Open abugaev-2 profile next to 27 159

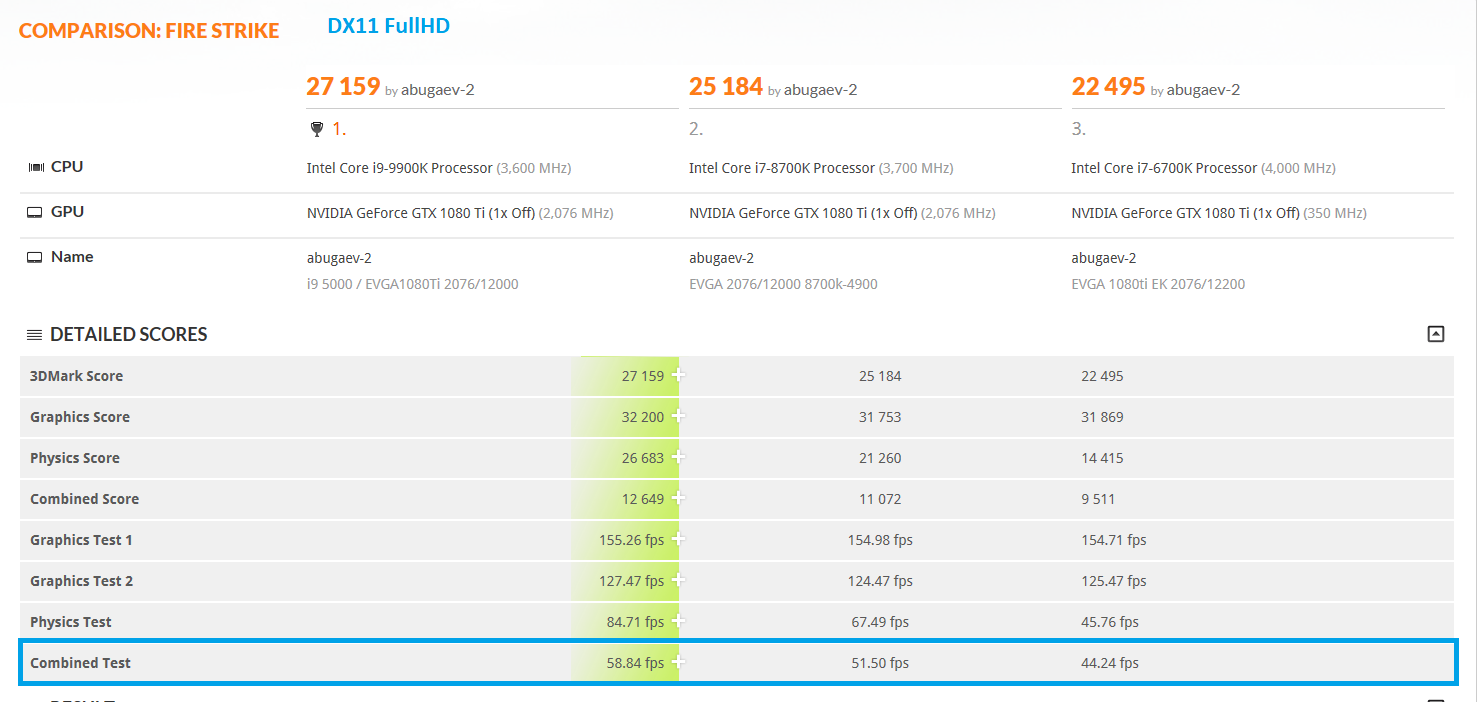point(438,90)
